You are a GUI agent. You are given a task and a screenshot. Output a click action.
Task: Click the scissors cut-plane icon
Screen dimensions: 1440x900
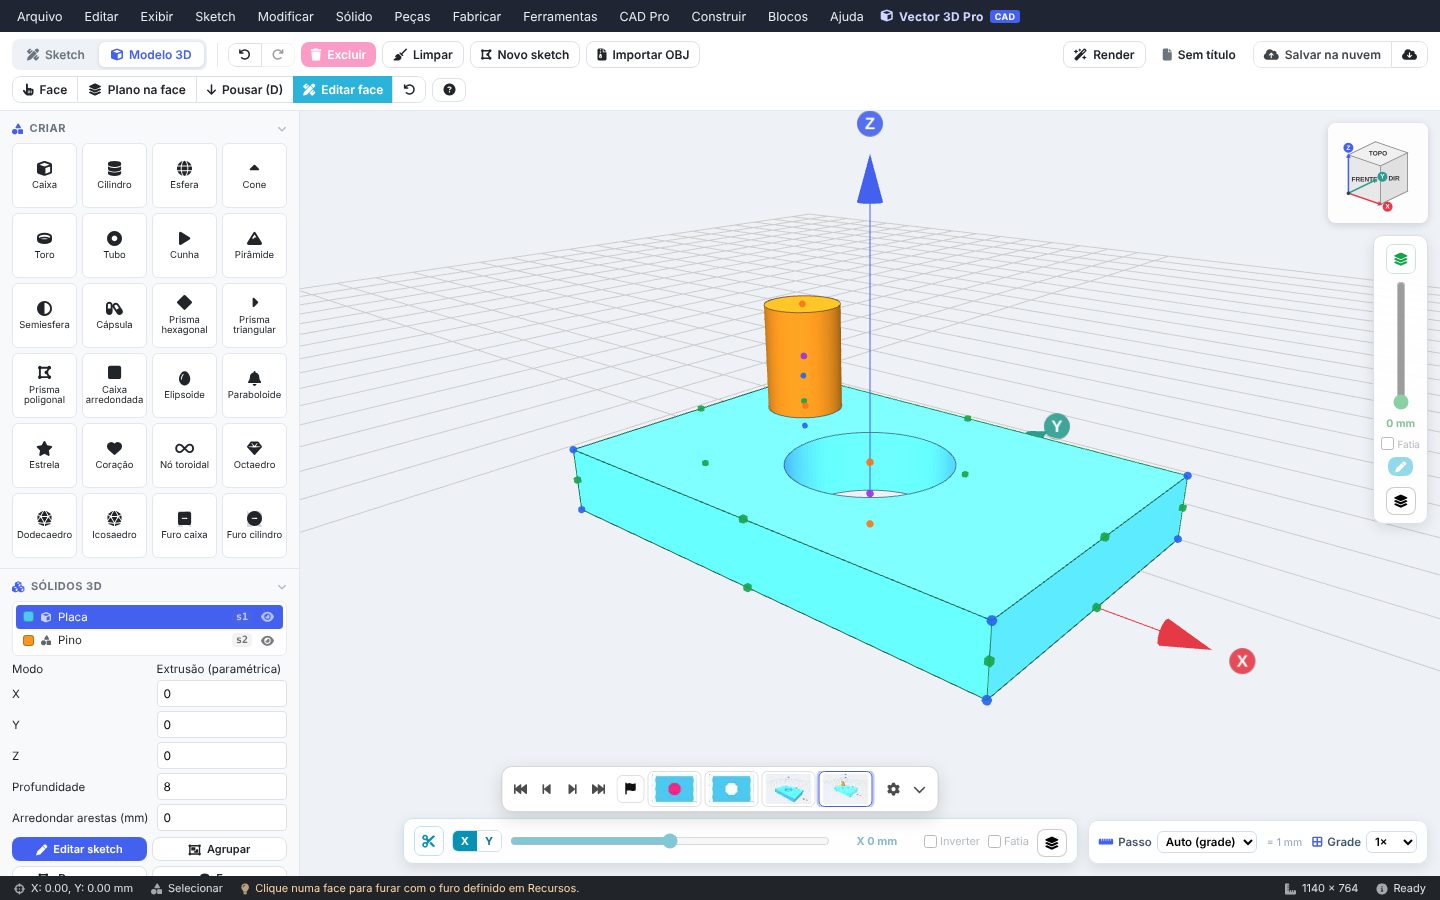428,841
